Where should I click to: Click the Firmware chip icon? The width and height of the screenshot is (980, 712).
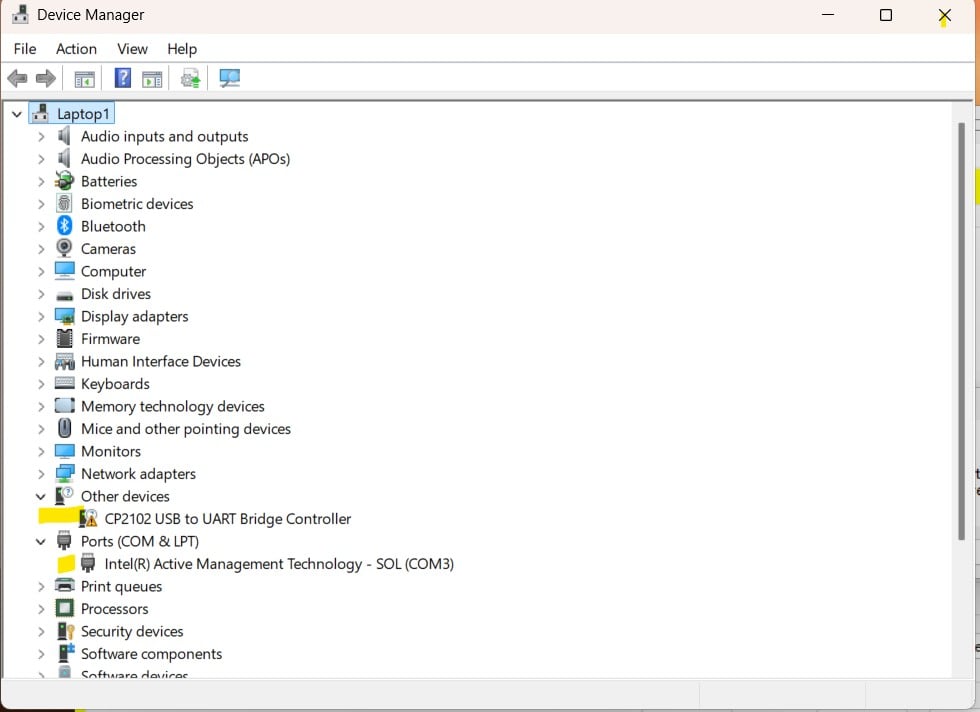pos(64,338)
